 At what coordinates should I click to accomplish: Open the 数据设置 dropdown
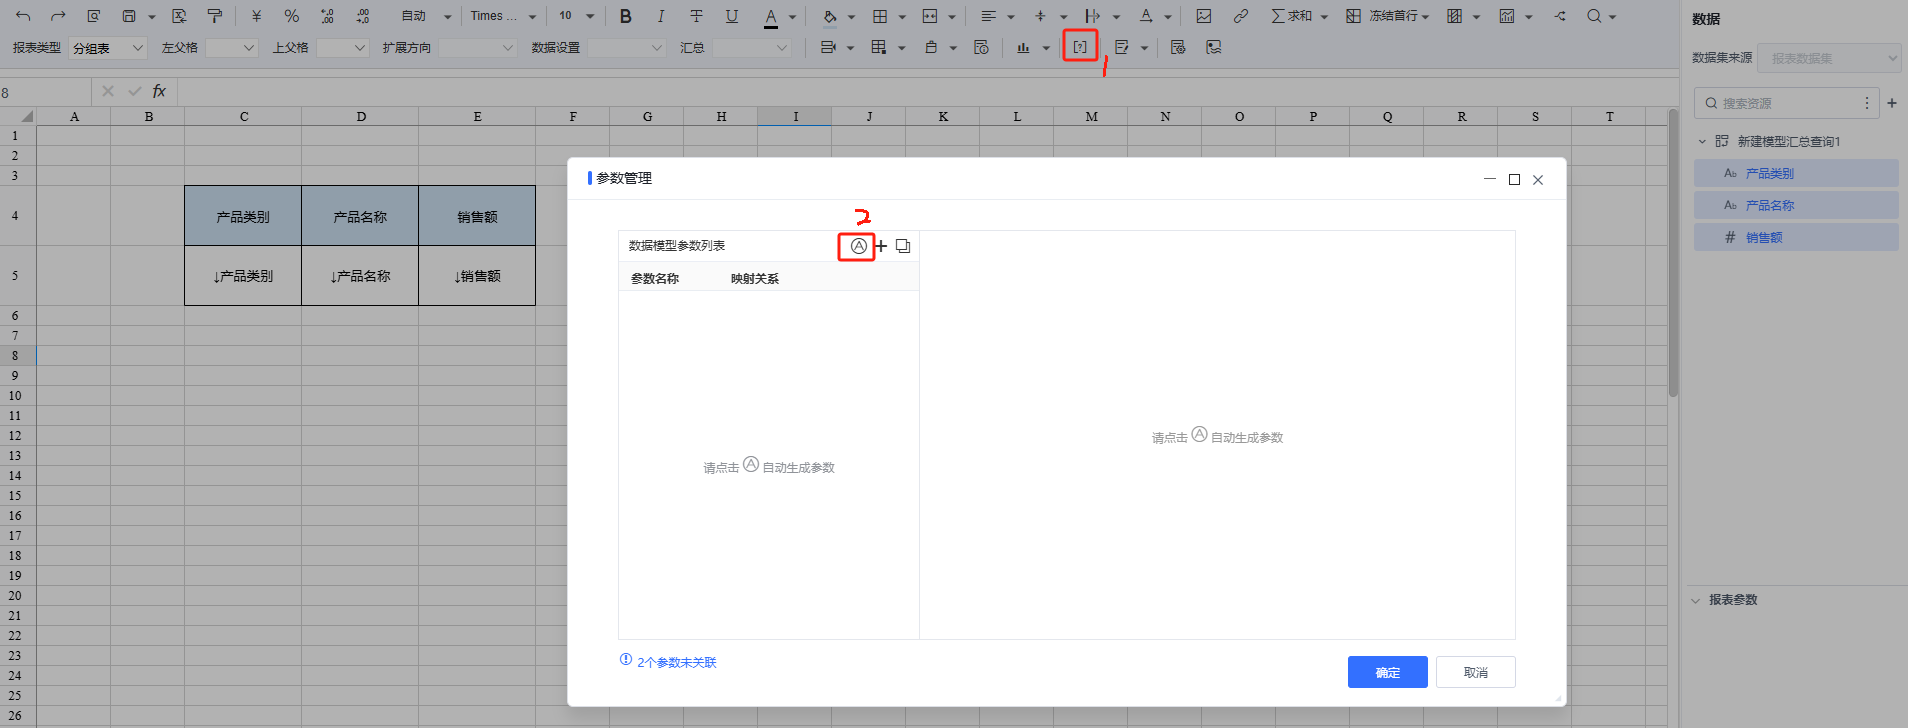[x=627, y=48]
